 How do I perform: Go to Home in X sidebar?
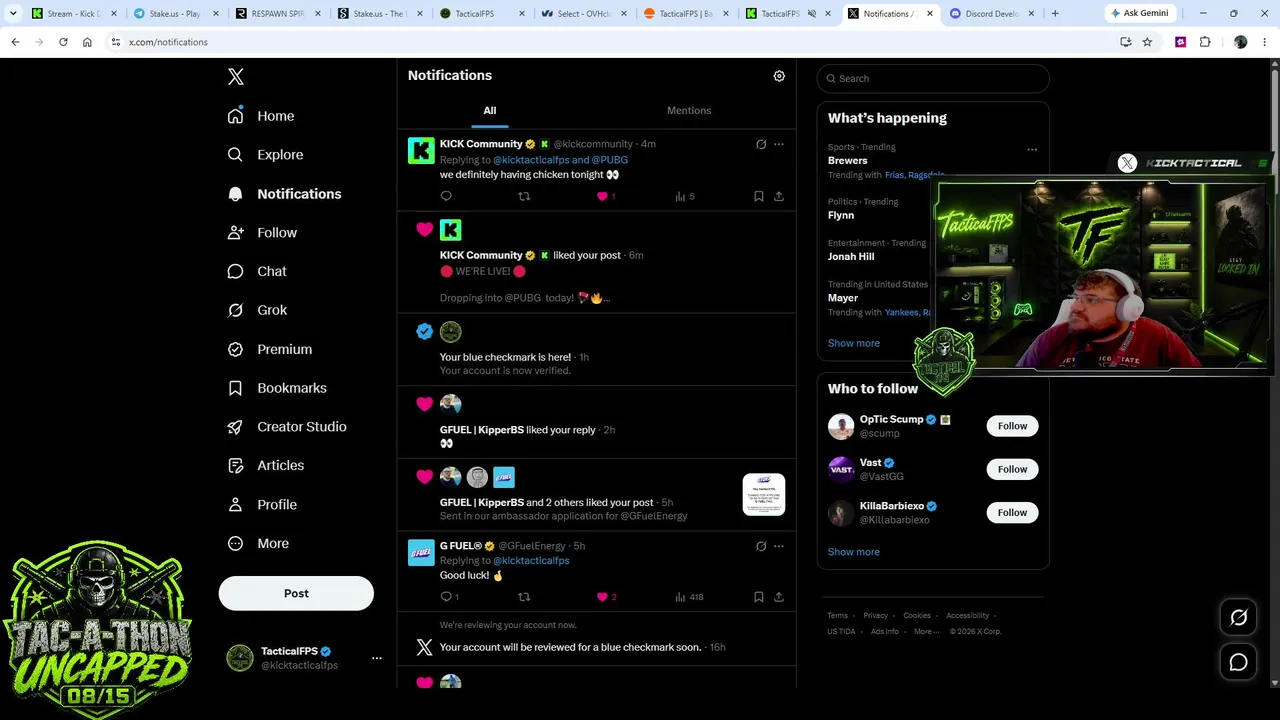(x=262, y=116)
